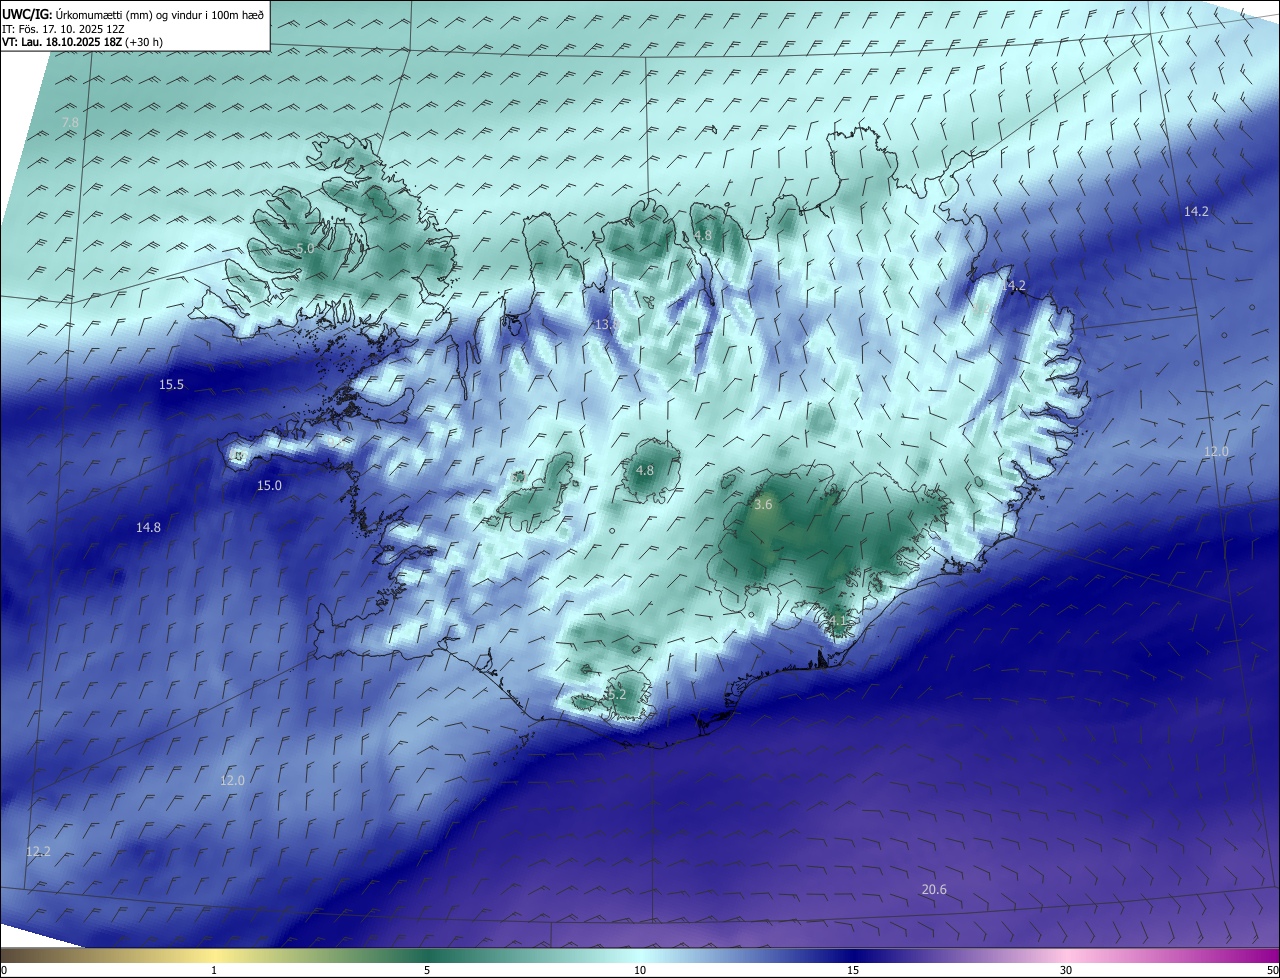Click the 14.2 value on the east coast
This screenshot has height=978, width=1280.
point(1014,285)
